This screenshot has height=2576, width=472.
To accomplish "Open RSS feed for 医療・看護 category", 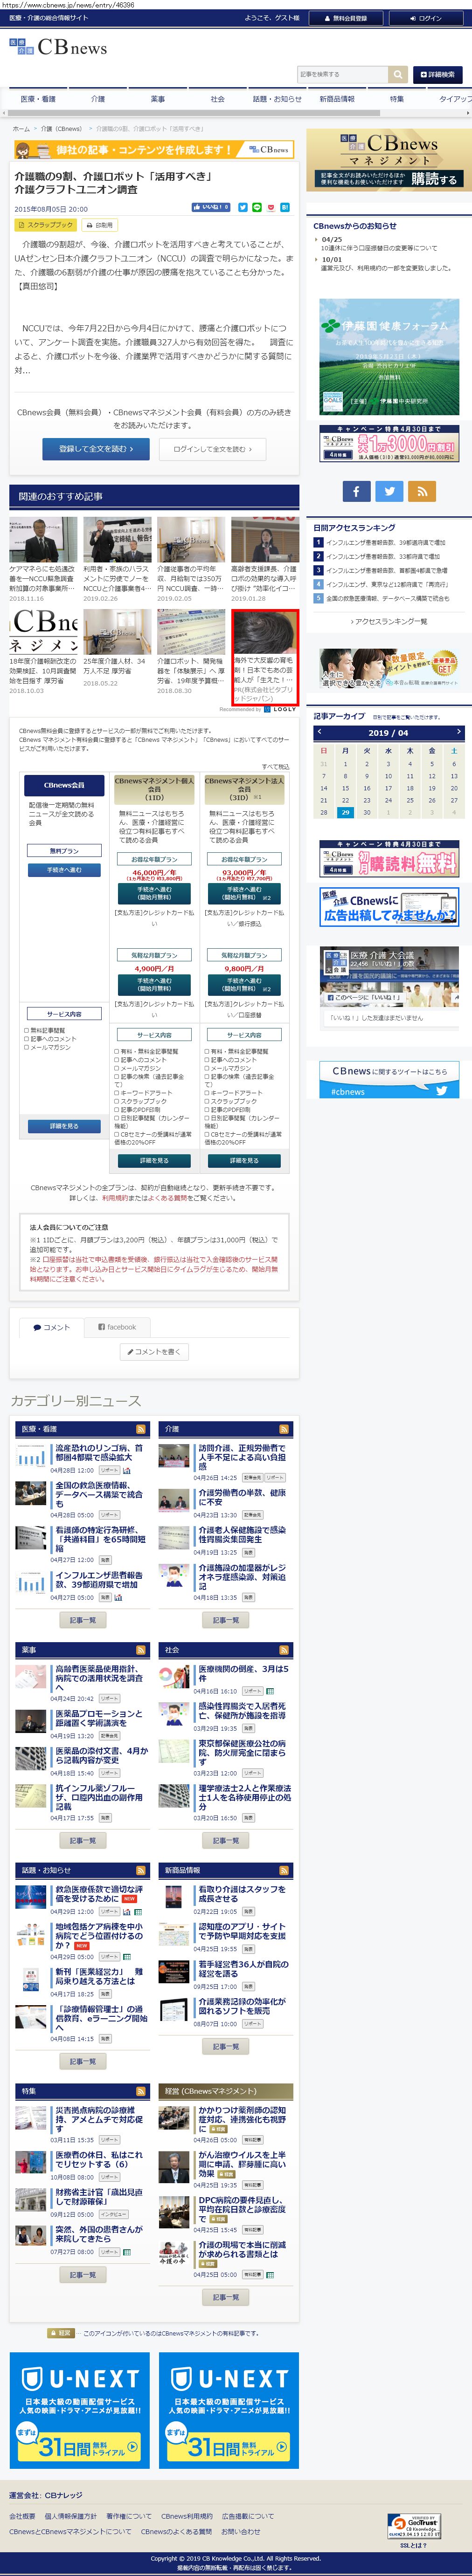I will coord(141,1429).
